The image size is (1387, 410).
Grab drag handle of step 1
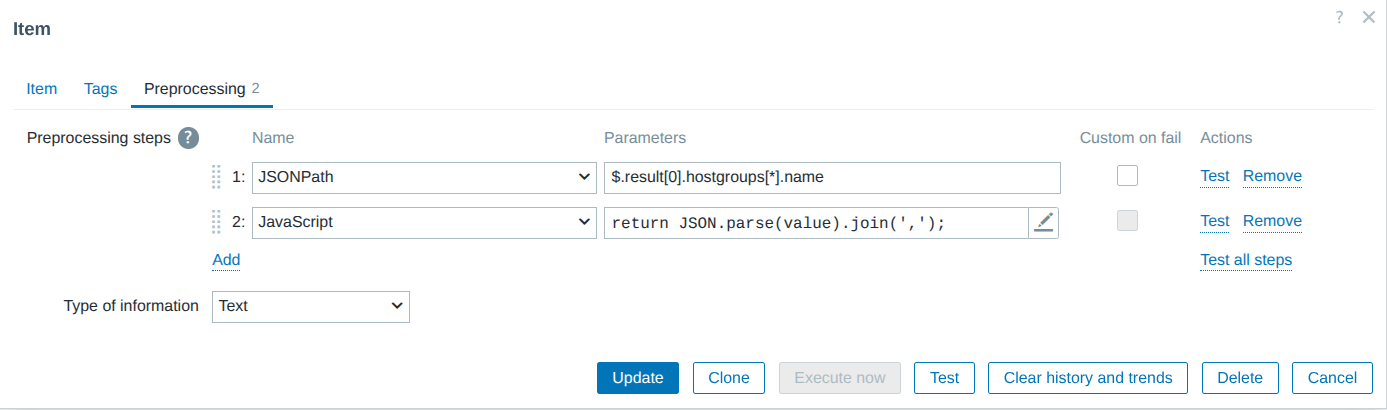coord(216,177)
